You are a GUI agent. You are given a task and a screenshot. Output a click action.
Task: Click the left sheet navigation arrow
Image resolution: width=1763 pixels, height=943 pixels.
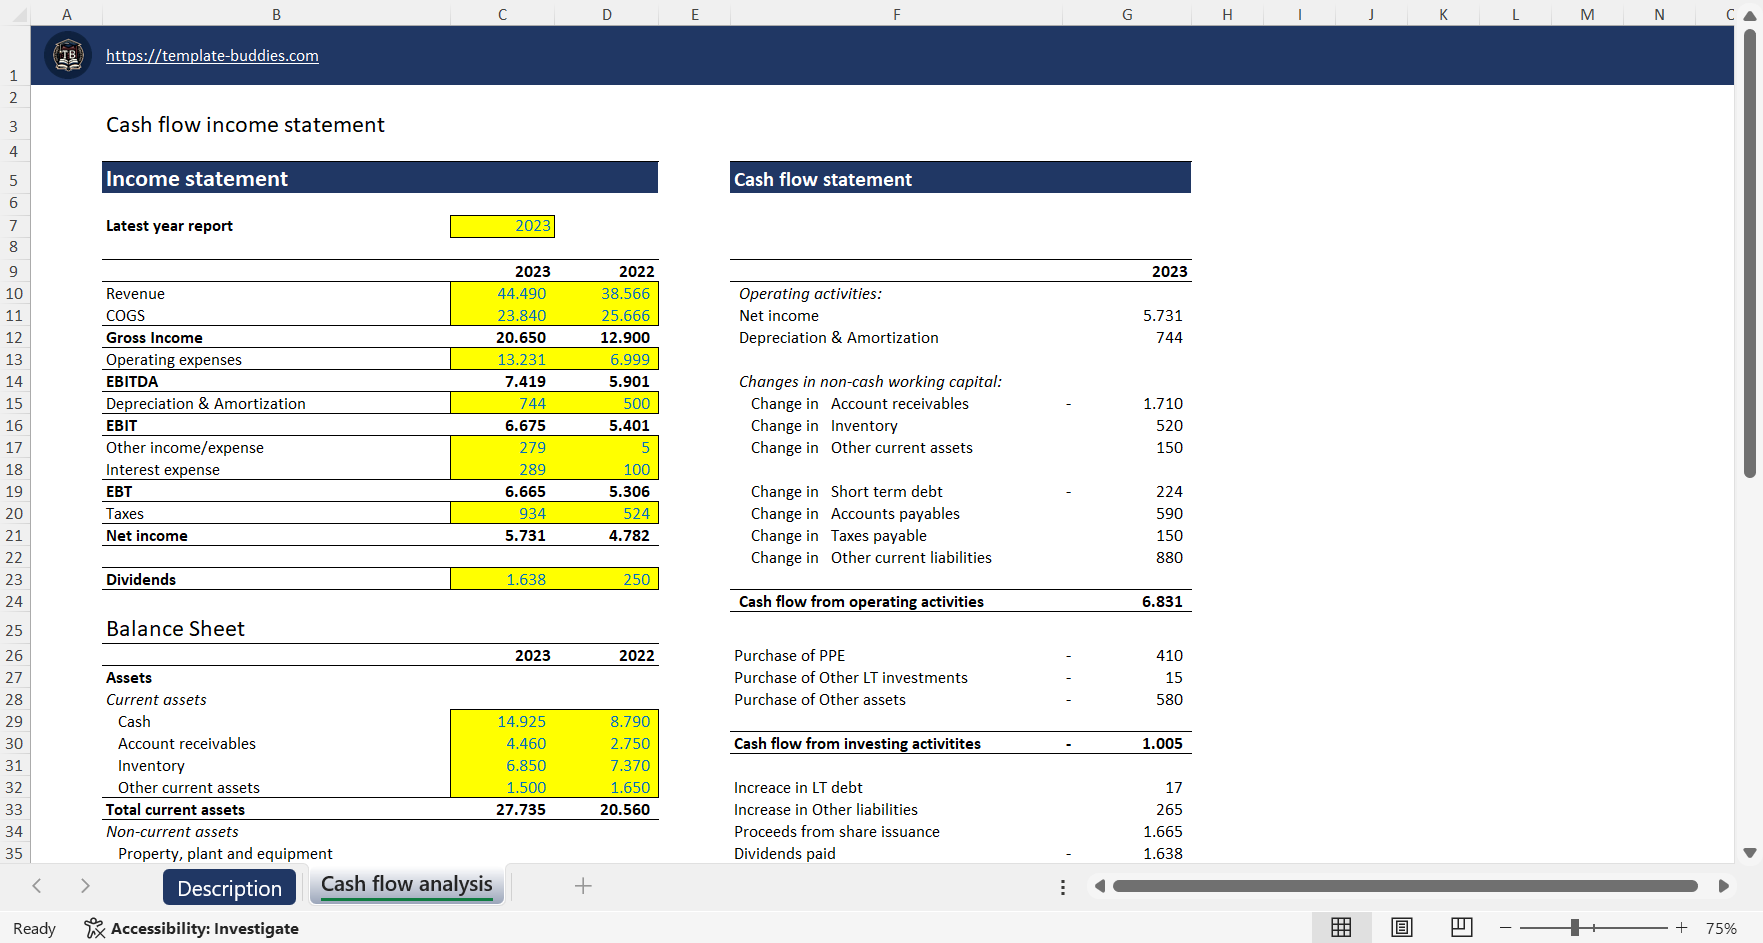click(x=37, y=885)
